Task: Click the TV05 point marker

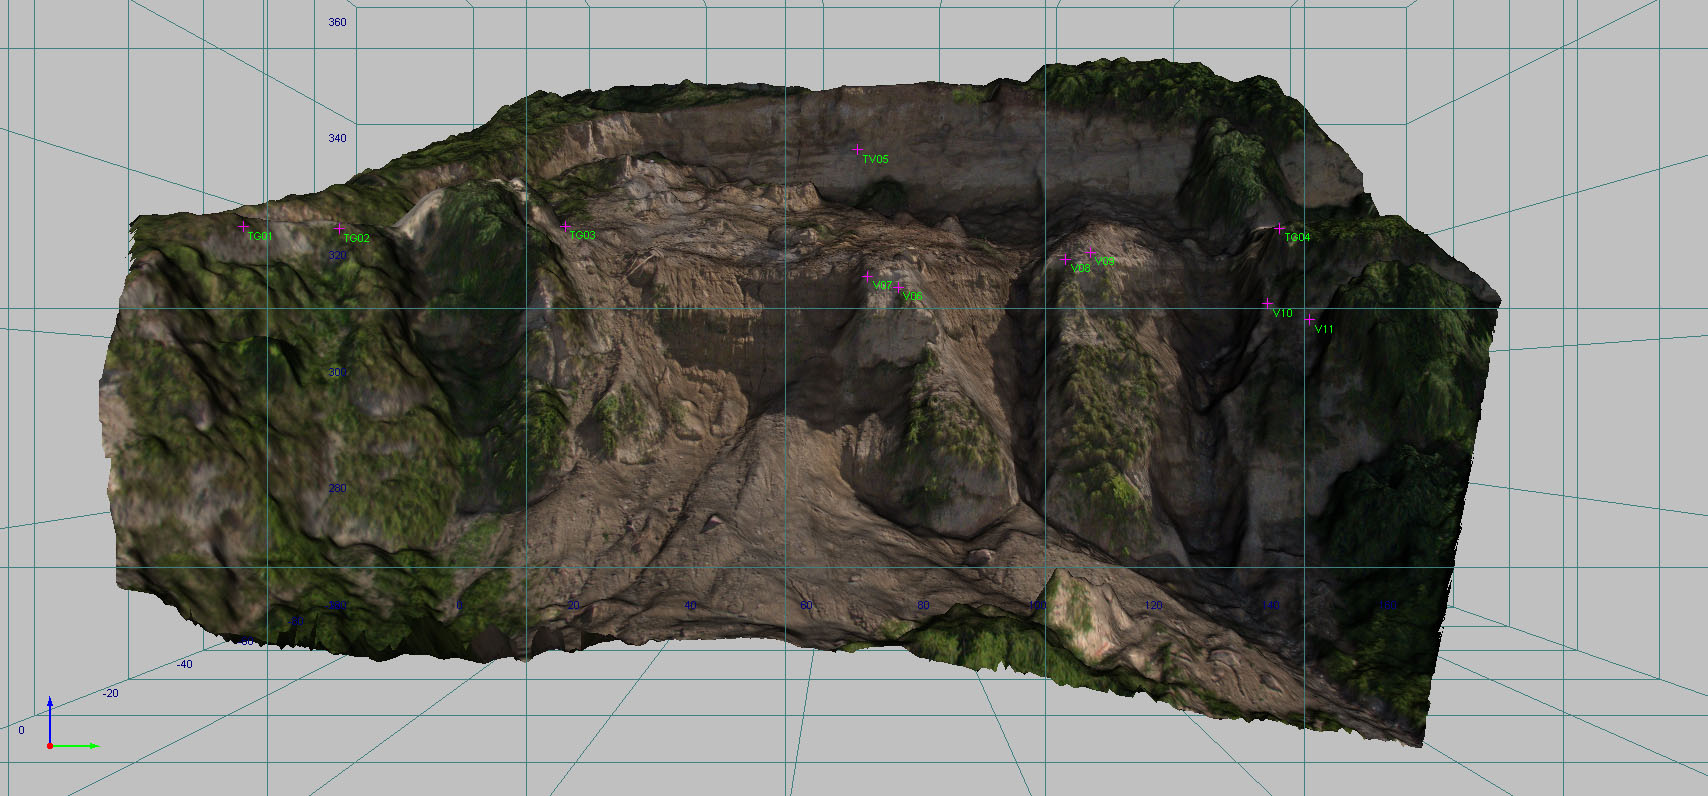Action: pos(857,150)
